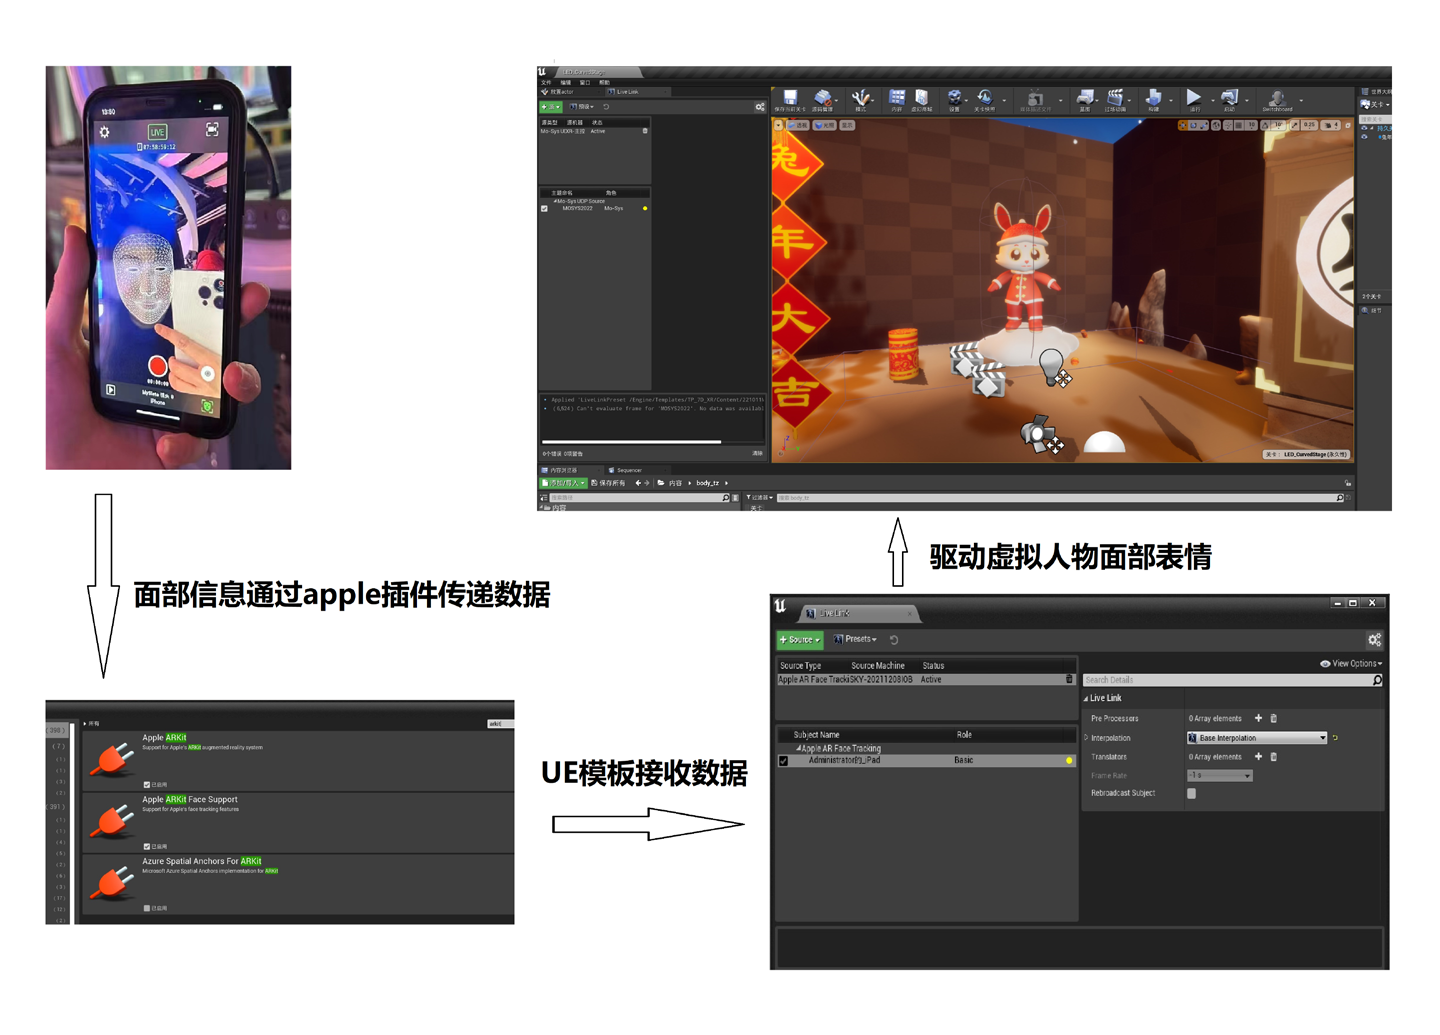Image resolution: width=1440 pixels, height=1035 pixels.
Task: Click the green Add/Import button in Content Browser
Action: (x=564, y=483)
